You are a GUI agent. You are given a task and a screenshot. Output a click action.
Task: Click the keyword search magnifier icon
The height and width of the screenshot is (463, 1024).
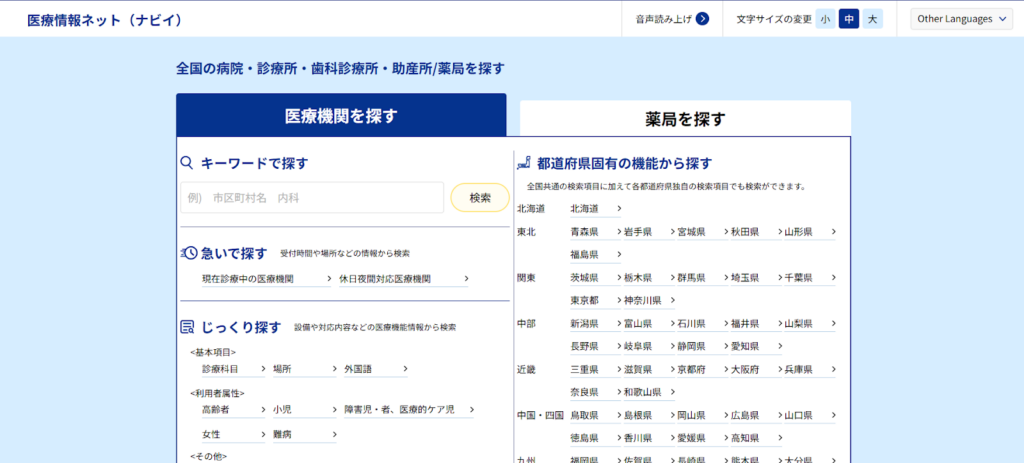click(x=187, y=163)
